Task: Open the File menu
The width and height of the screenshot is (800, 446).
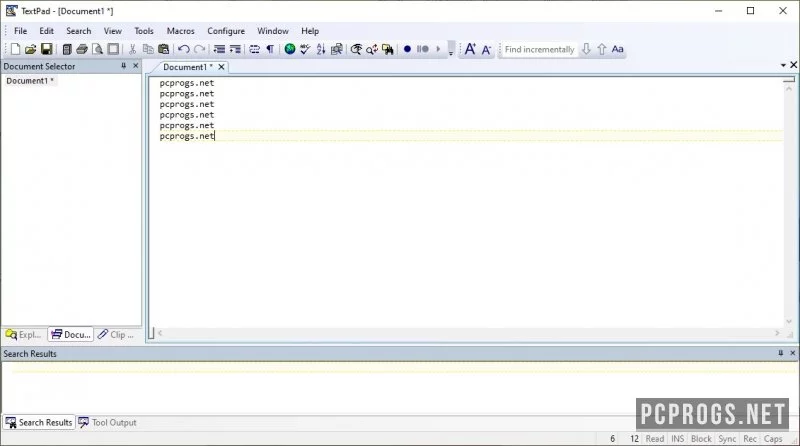Action: (20, 31)
